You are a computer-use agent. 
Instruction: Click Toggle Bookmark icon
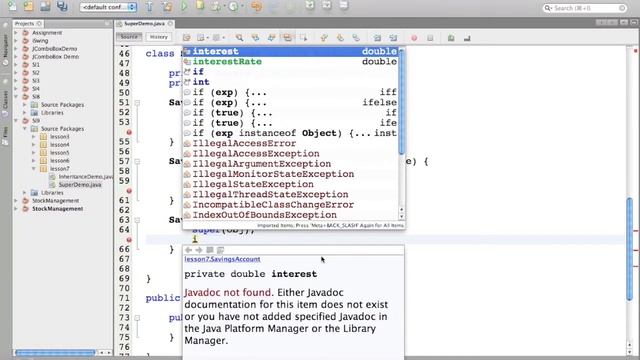click(x=356, y=38)
